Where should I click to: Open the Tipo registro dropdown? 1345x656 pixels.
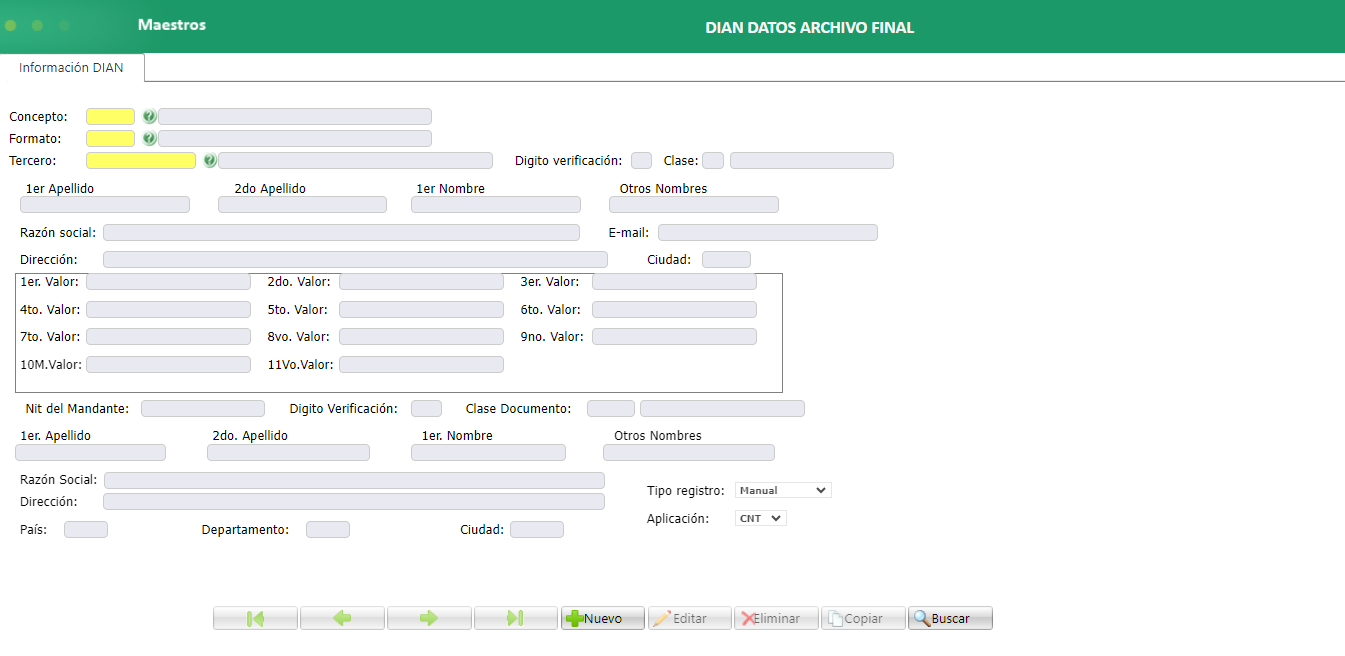click(x=783, y=490)
